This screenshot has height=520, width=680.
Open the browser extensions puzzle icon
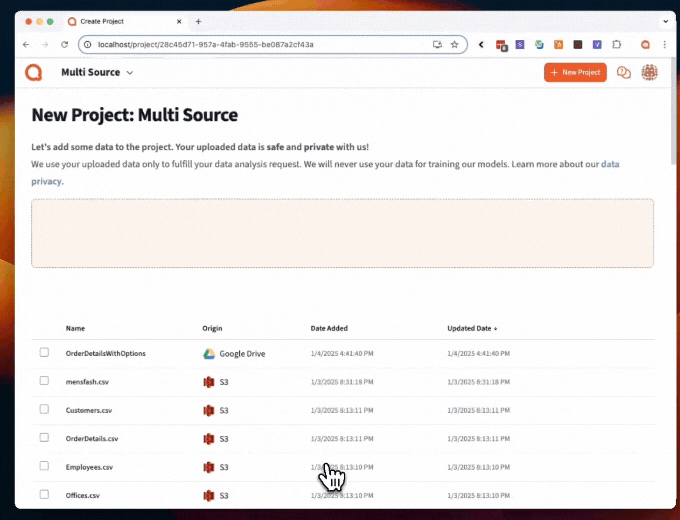pos(616,45)
